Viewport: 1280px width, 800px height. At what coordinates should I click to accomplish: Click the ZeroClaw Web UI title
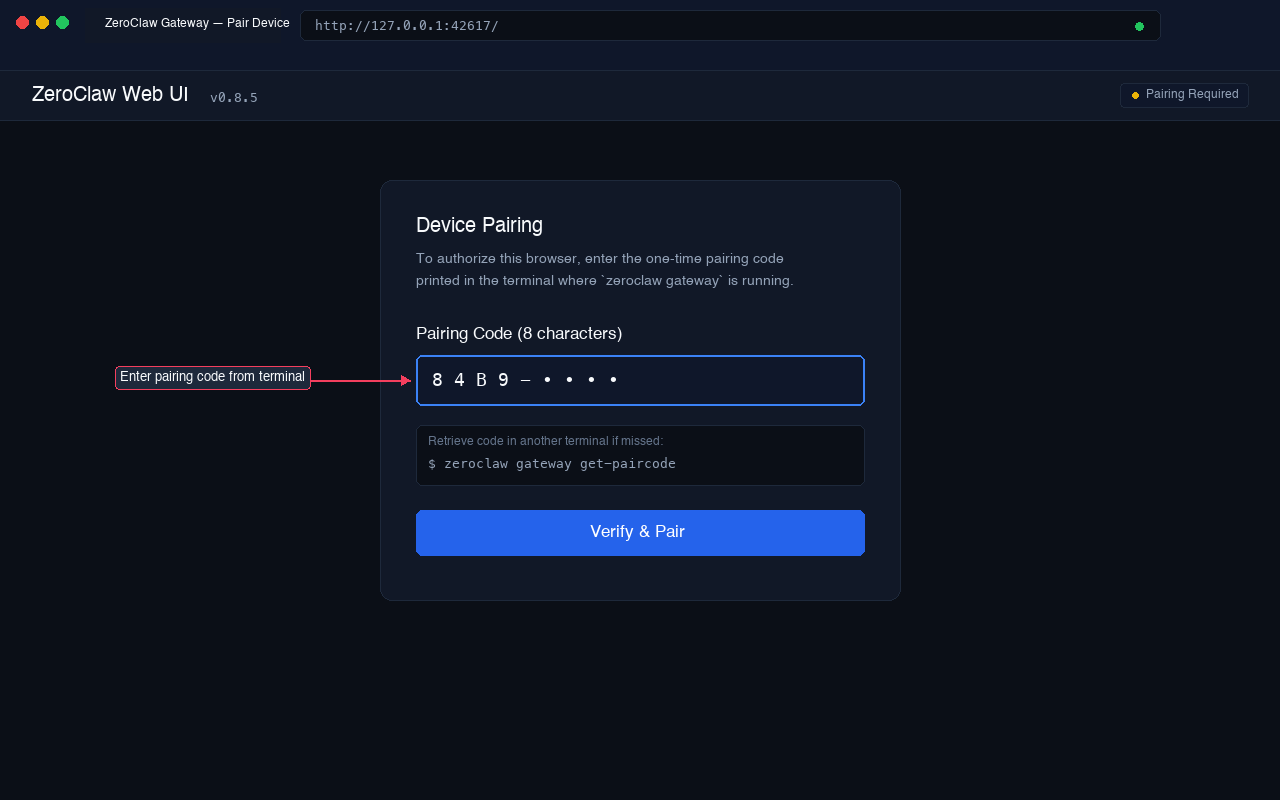coord(110,94)
